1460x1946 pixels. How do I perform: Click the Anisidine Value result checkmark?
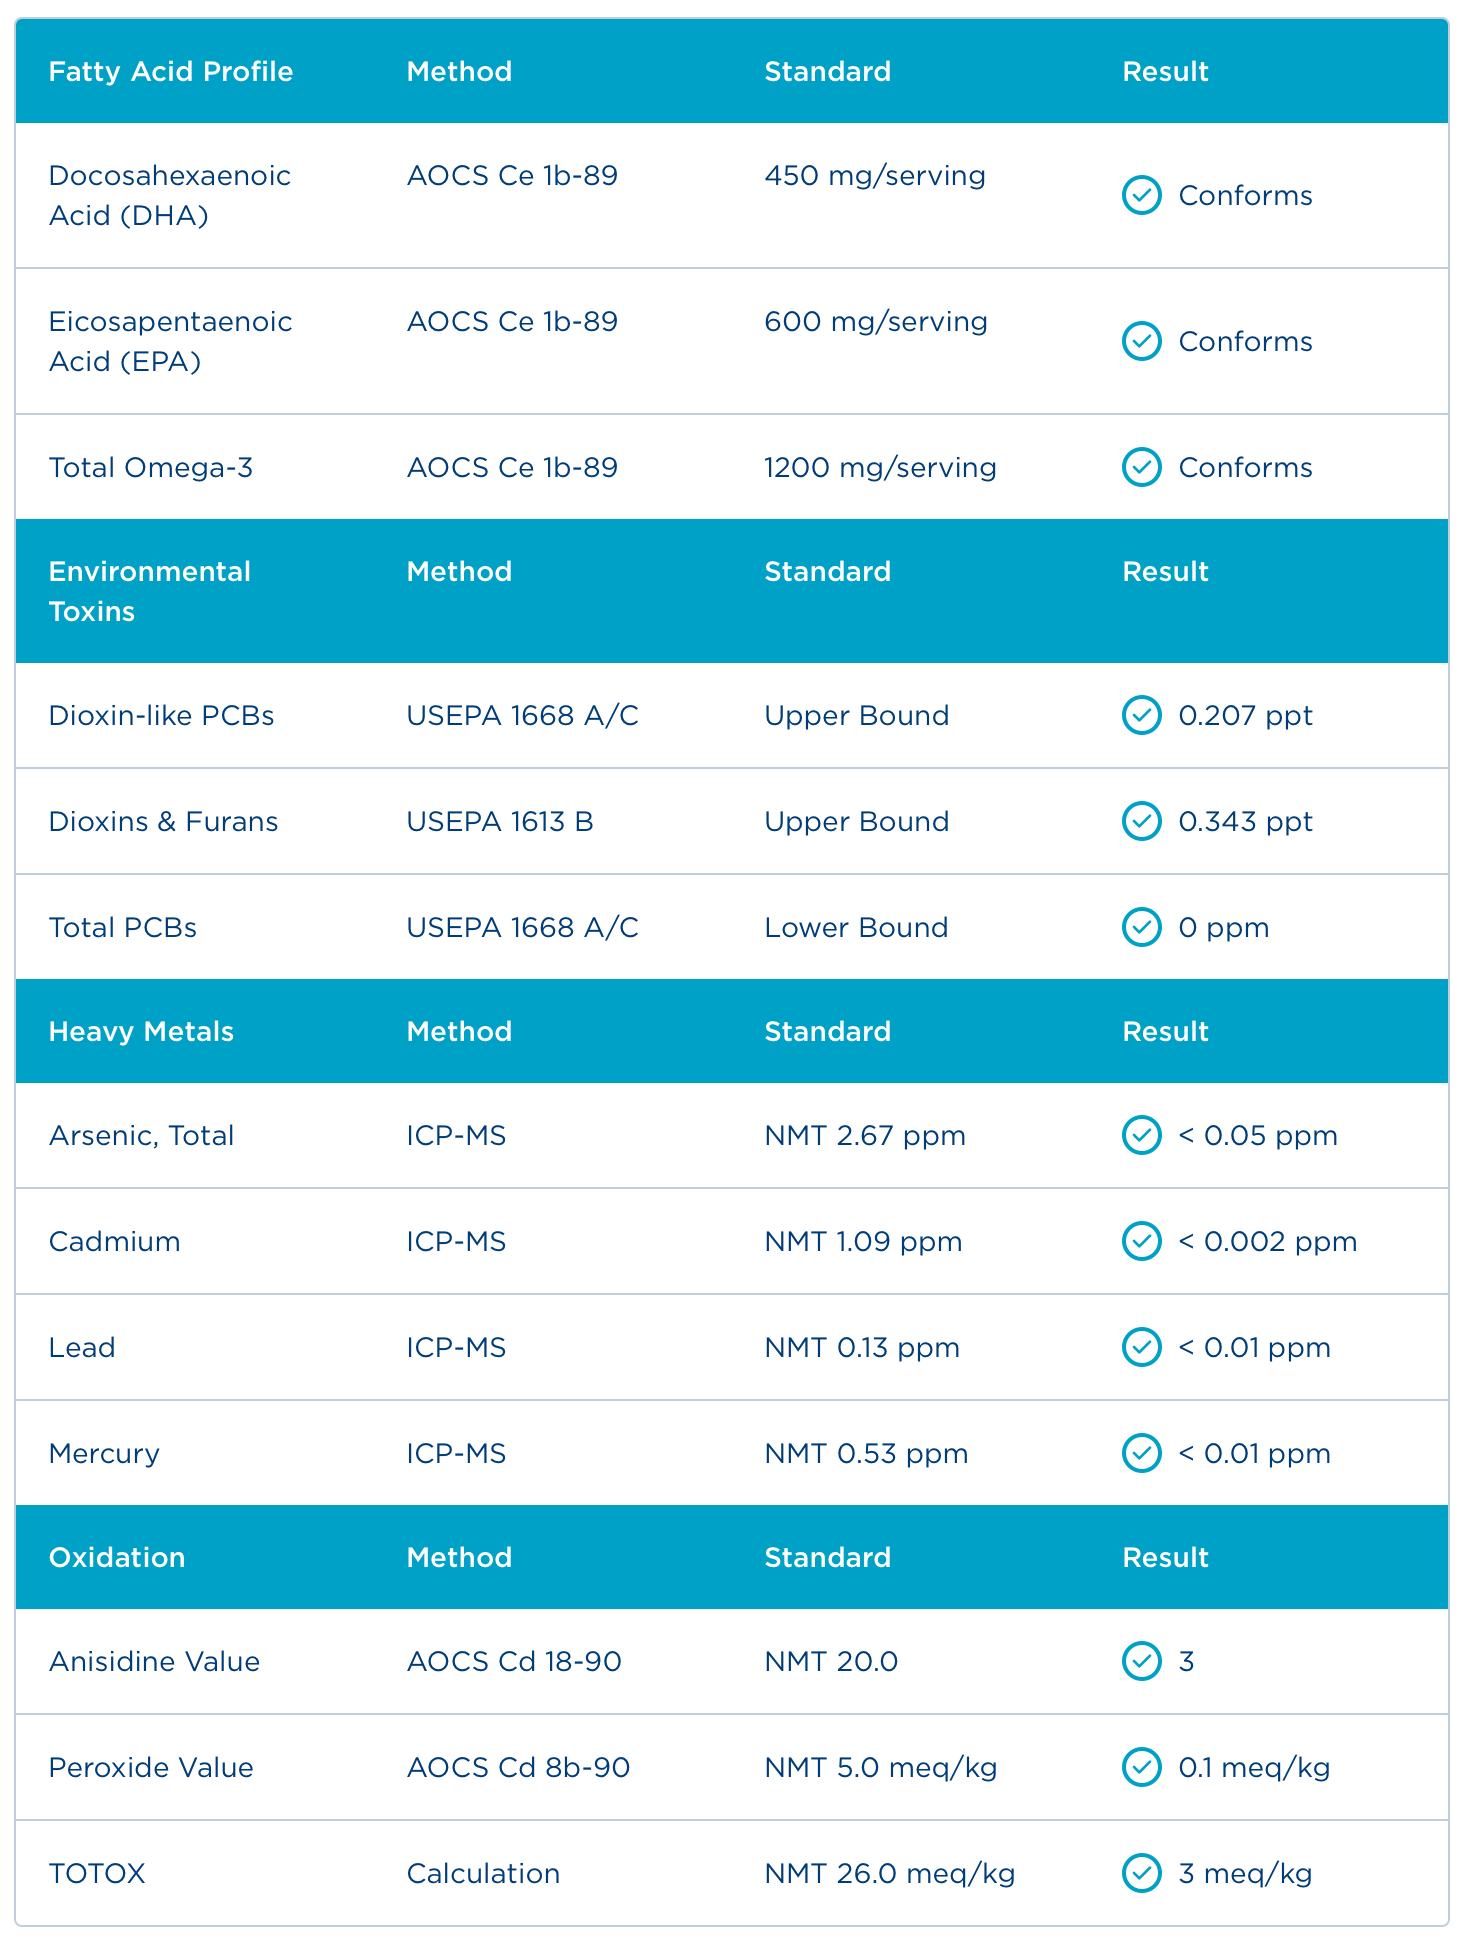pyautogui.click(x=1141, y=1662)
